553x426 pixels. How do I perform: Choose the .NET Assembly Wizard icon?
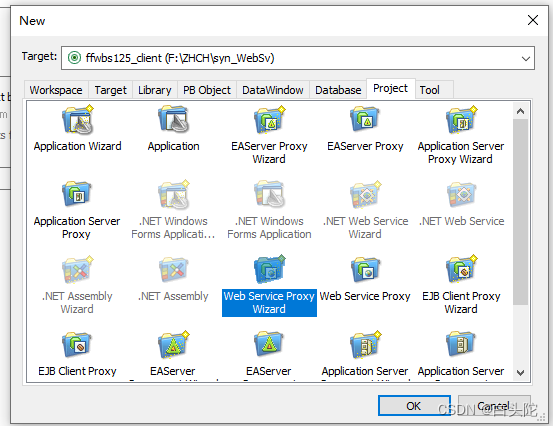(x=78, y=269)
